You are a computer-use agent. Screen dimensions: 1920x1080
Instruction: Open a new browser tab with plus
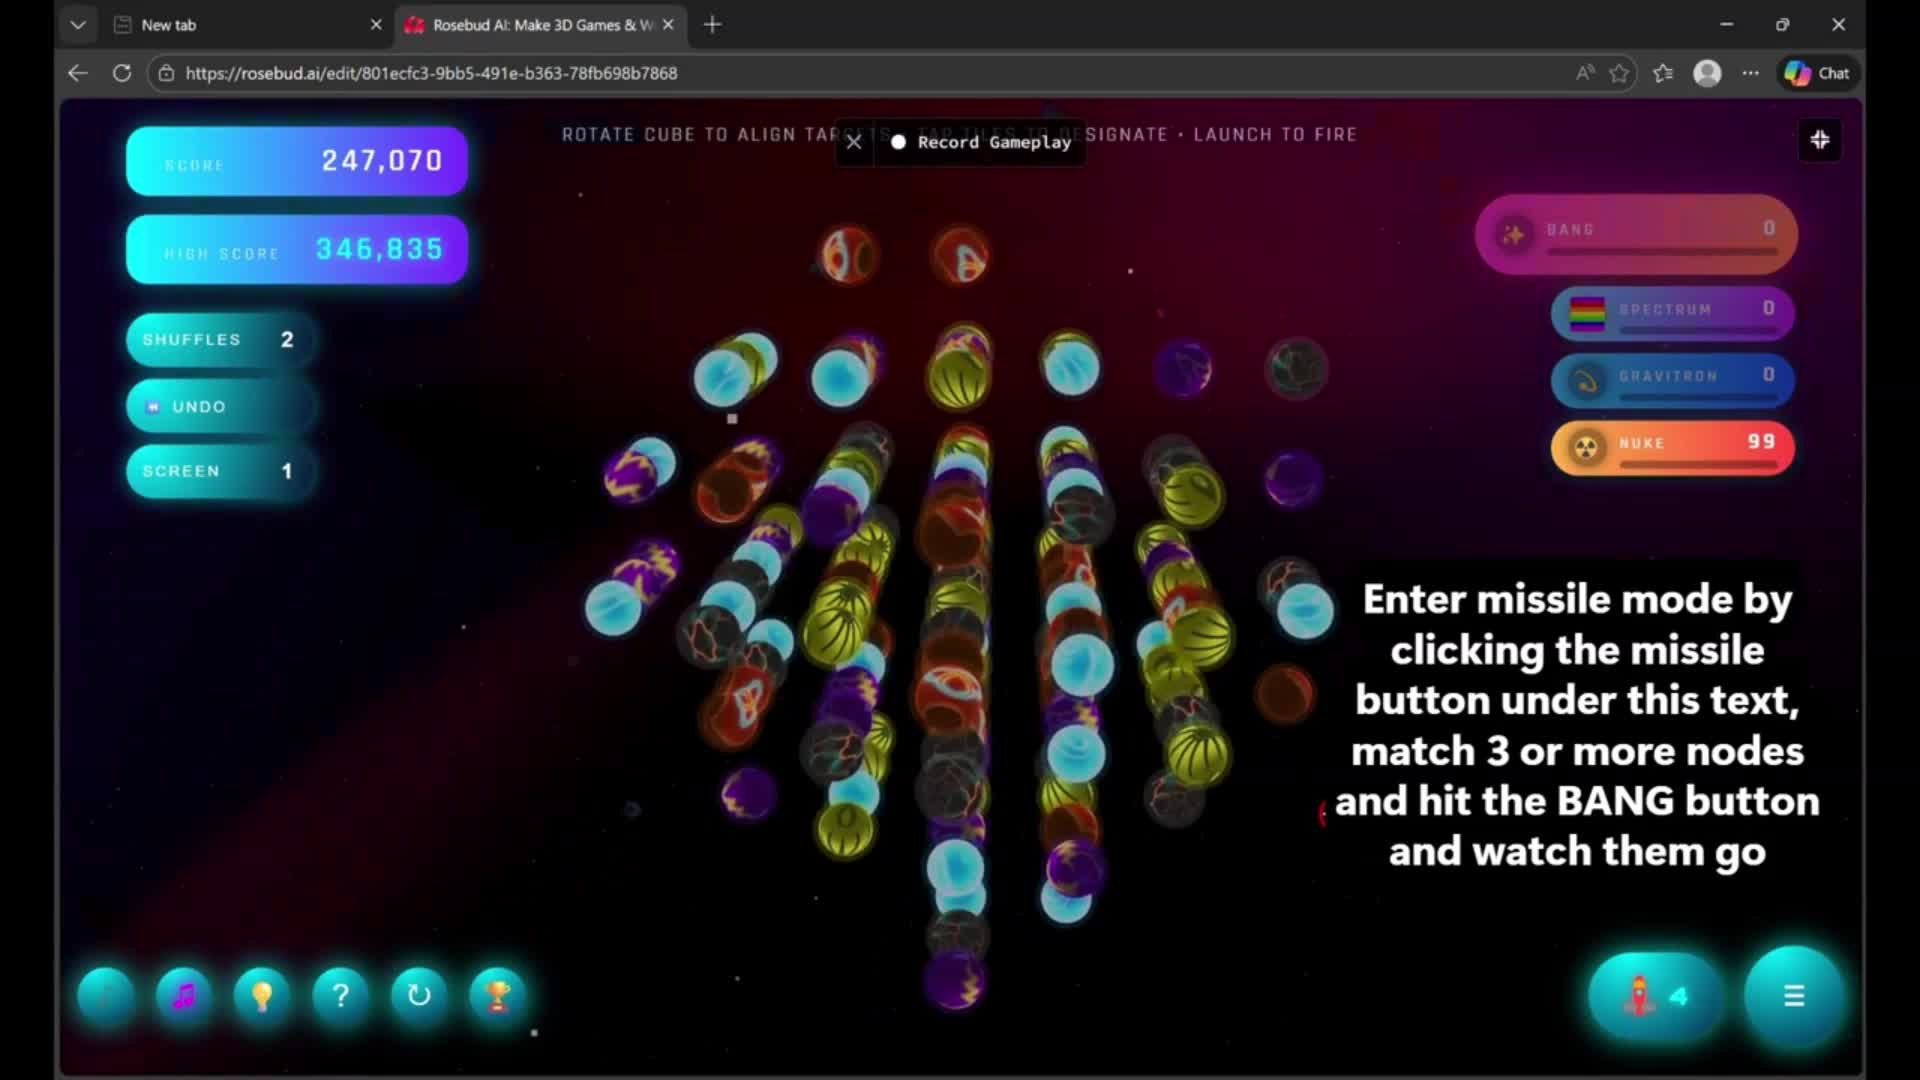coord(712,25)
